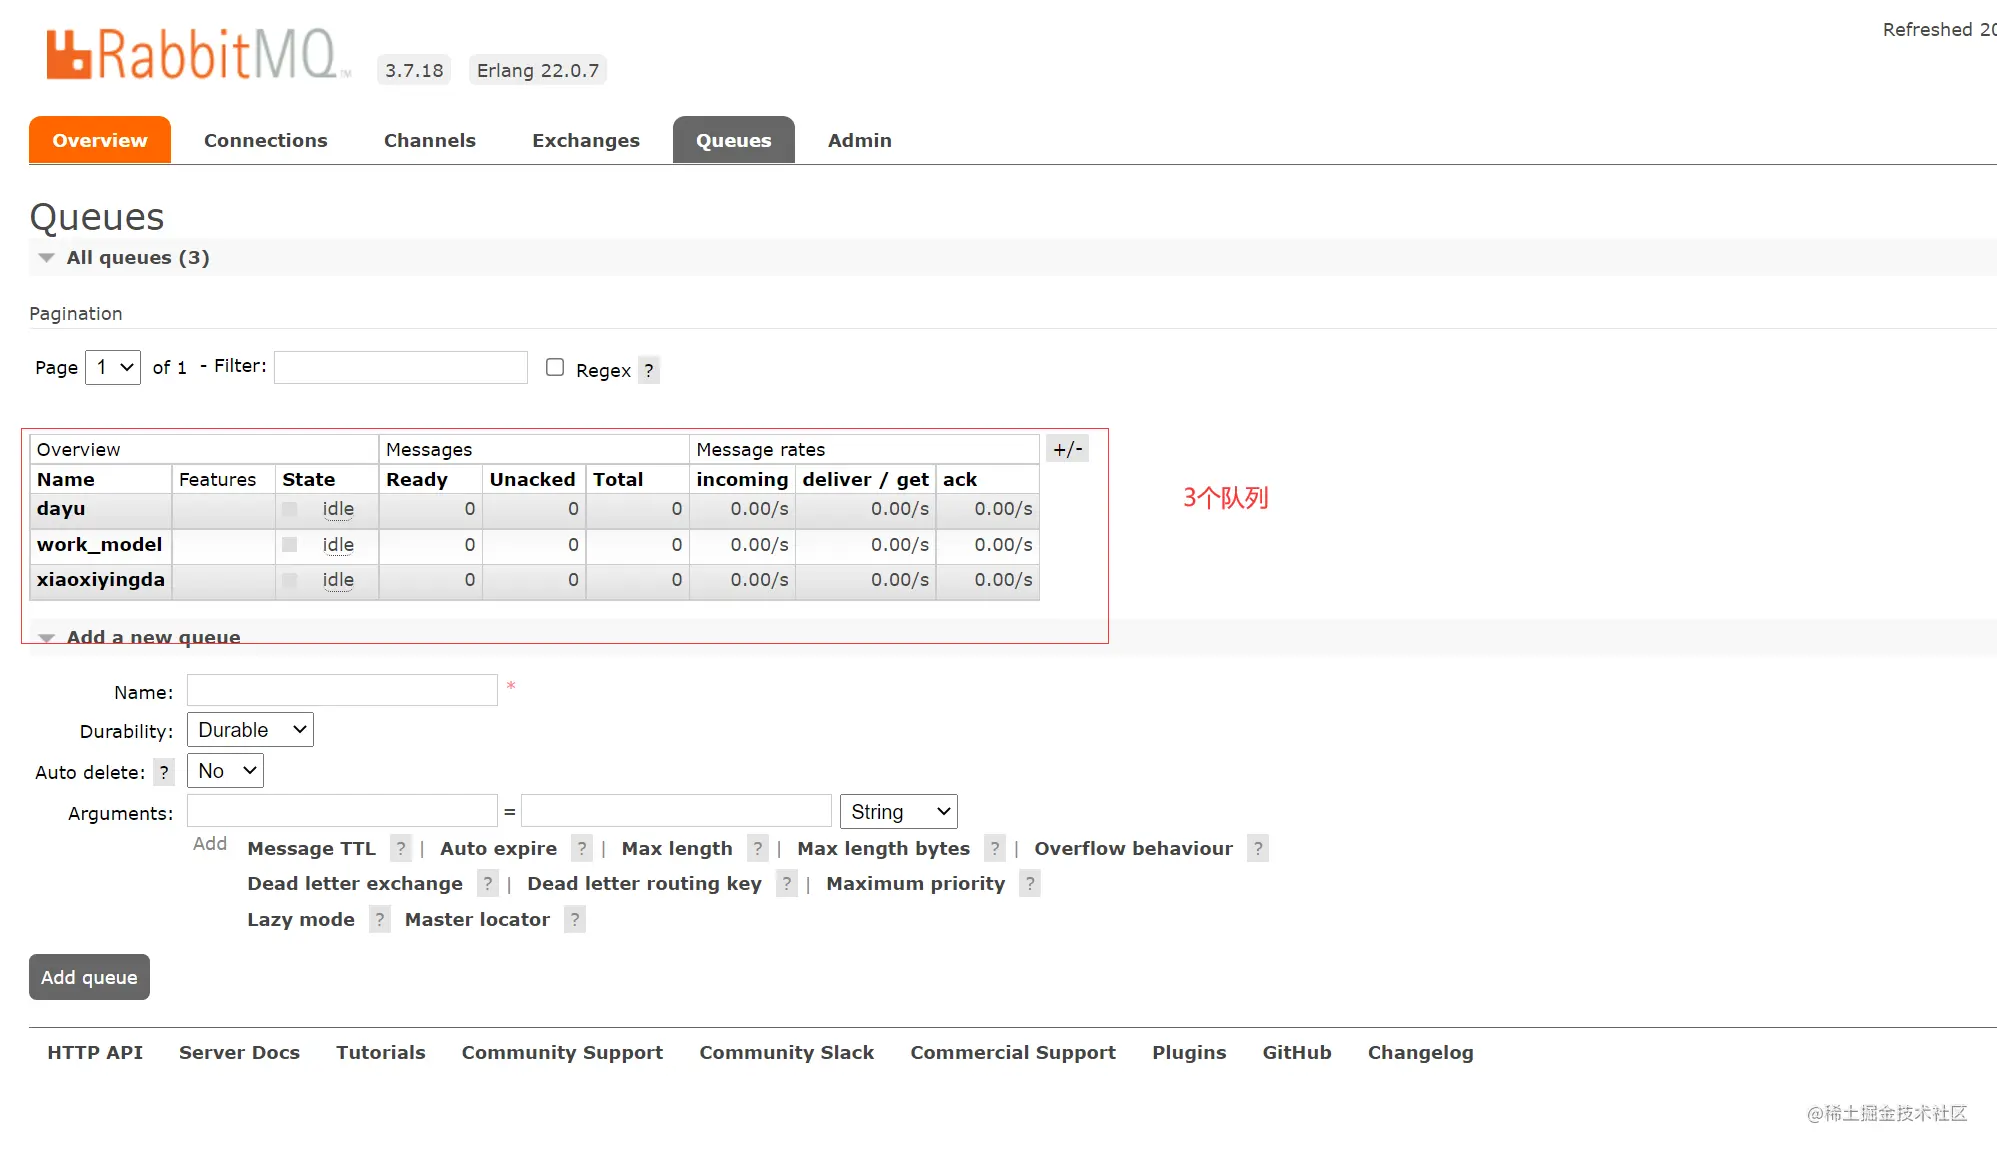Insert Max length bytes argument
The height and width of the screenshot is (1153, 1997).
coord(883,849)
